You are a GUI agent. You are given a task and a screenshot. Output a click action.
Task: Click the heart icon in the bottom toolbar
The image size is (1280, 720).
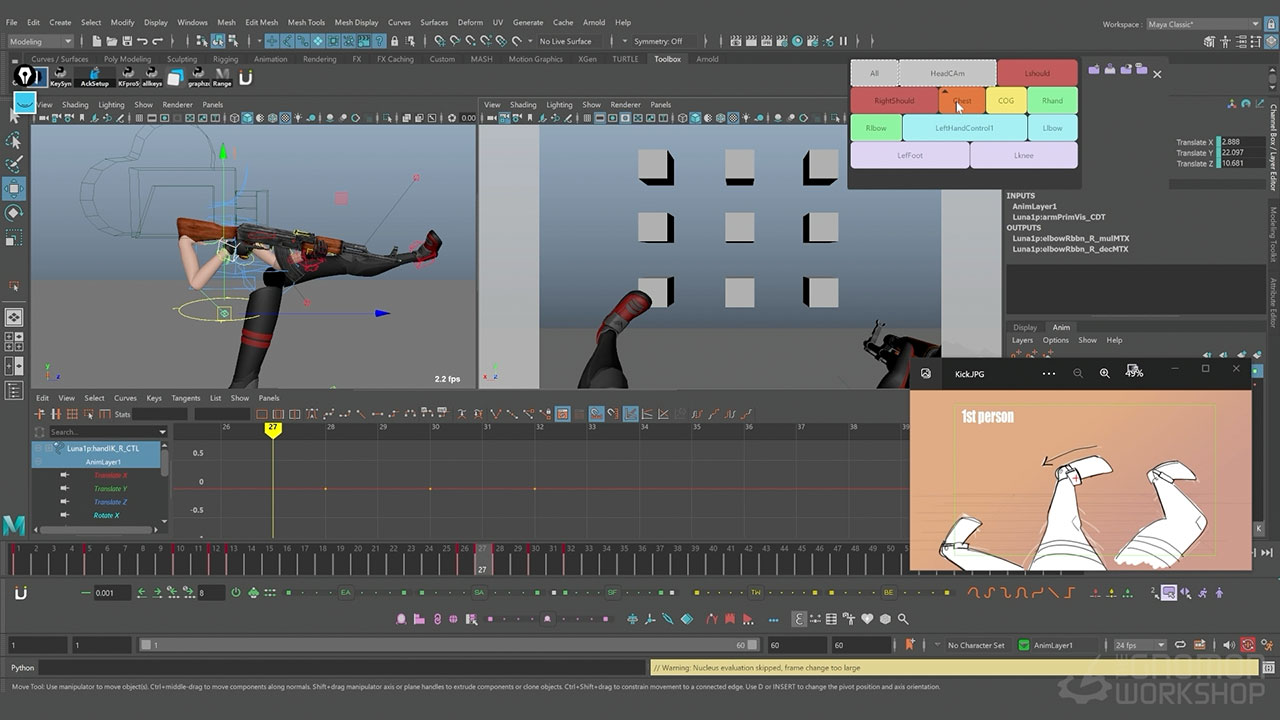click(867, 619)
